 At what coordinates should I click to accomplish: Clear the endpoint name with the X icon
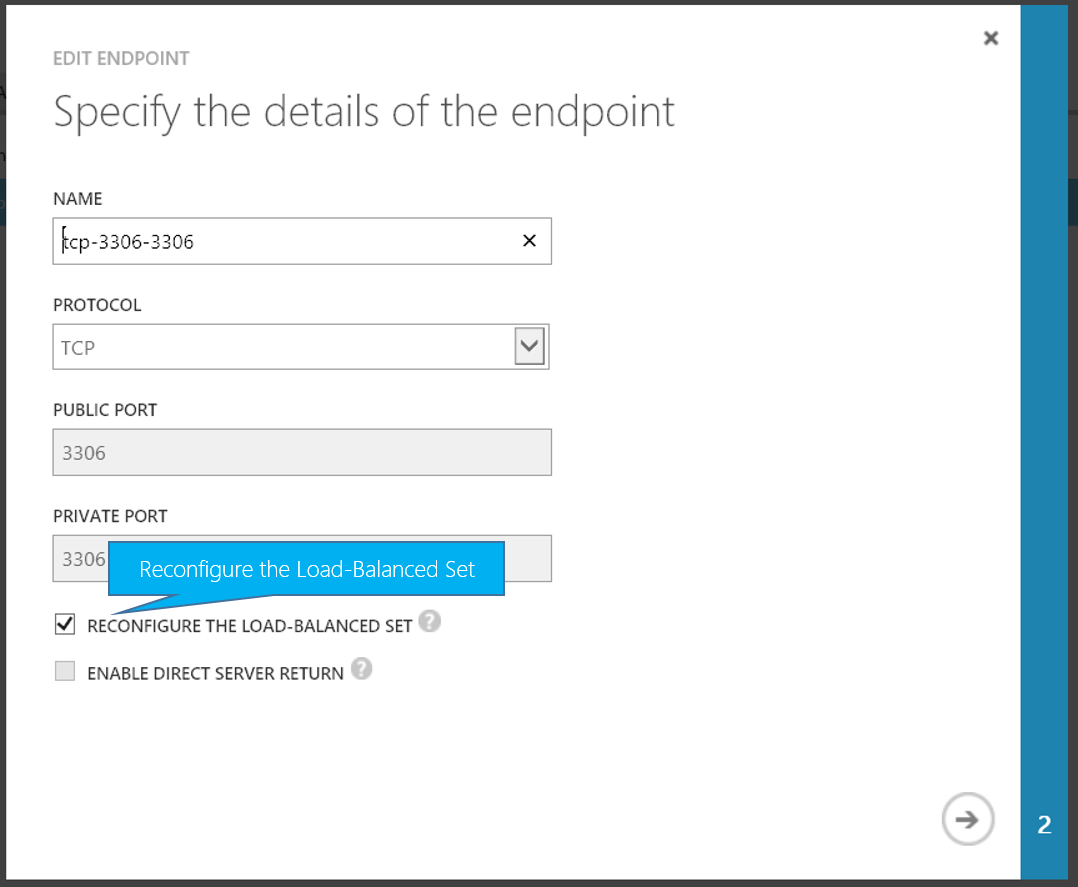(530, 241)
